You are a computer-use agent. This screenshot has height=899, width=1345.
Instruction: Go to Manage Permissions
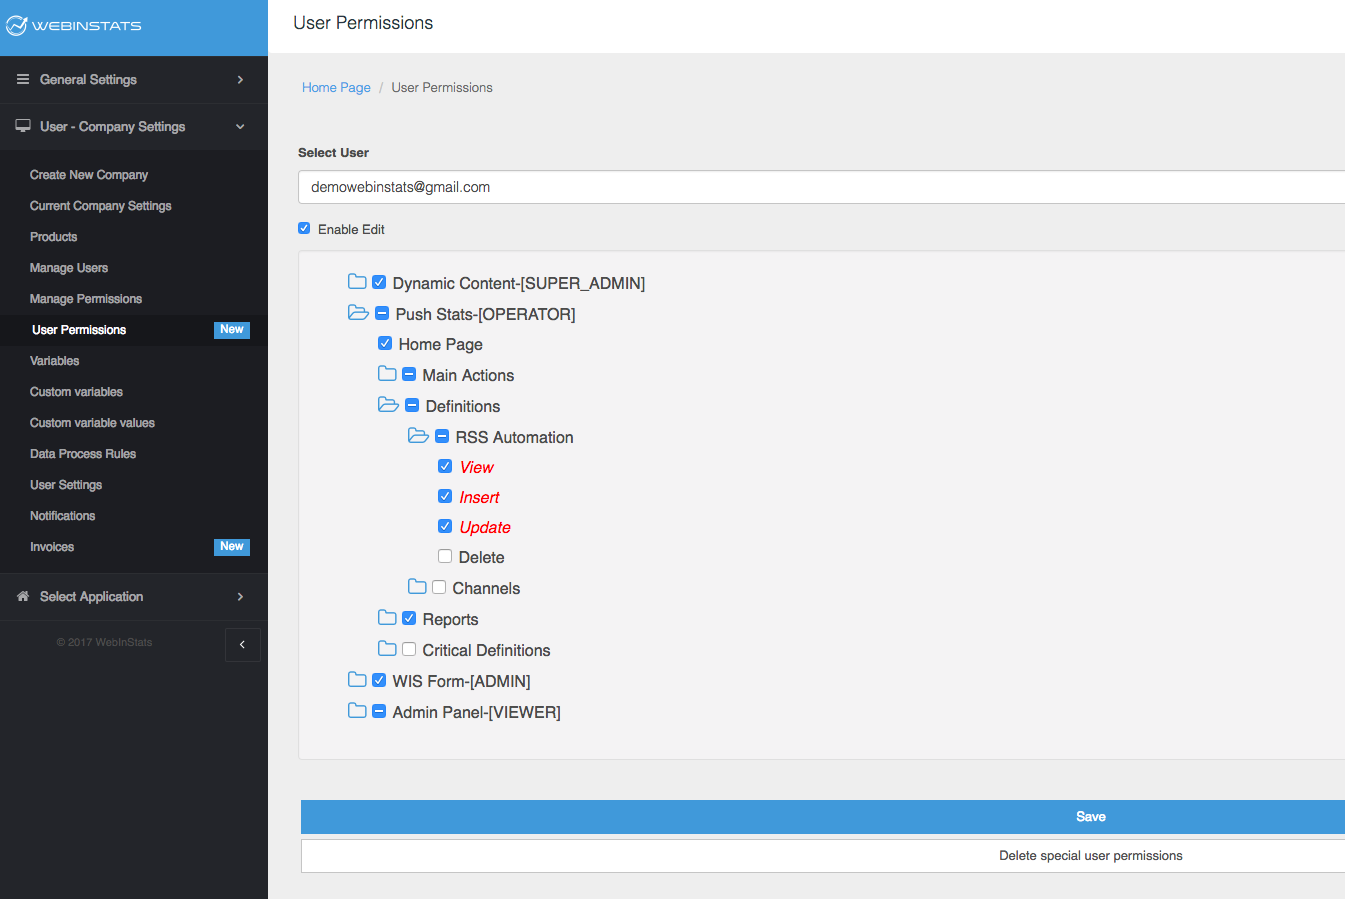click(86, 299)
